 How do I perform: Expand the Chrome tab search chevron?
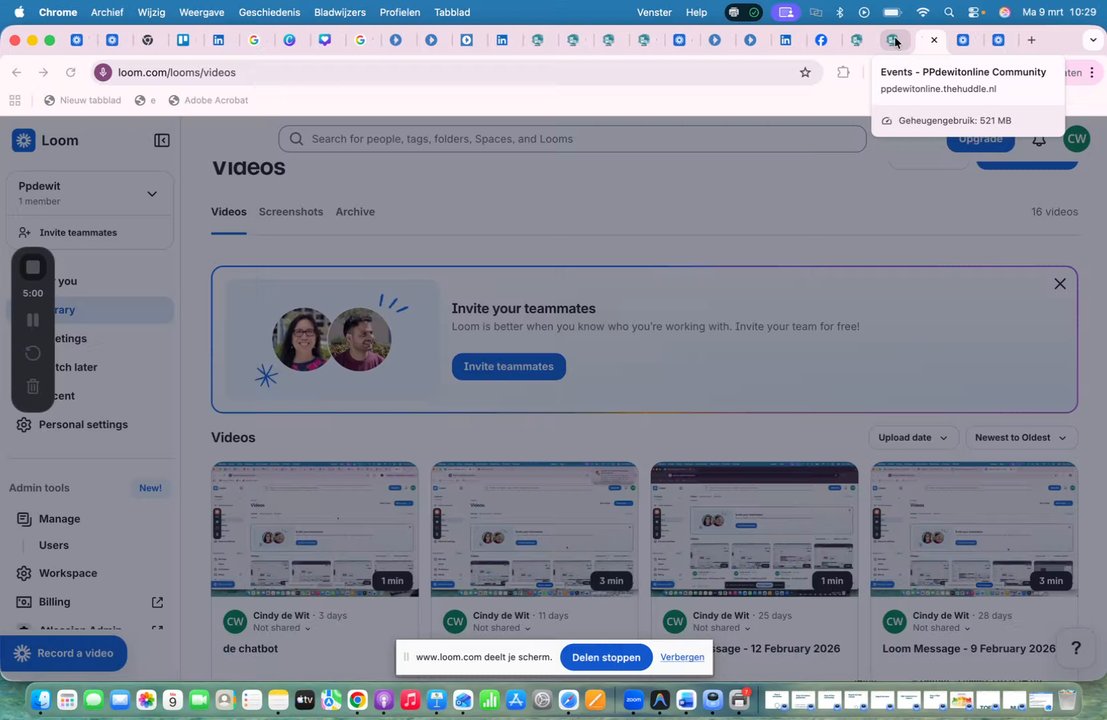tap(1092, 40)
